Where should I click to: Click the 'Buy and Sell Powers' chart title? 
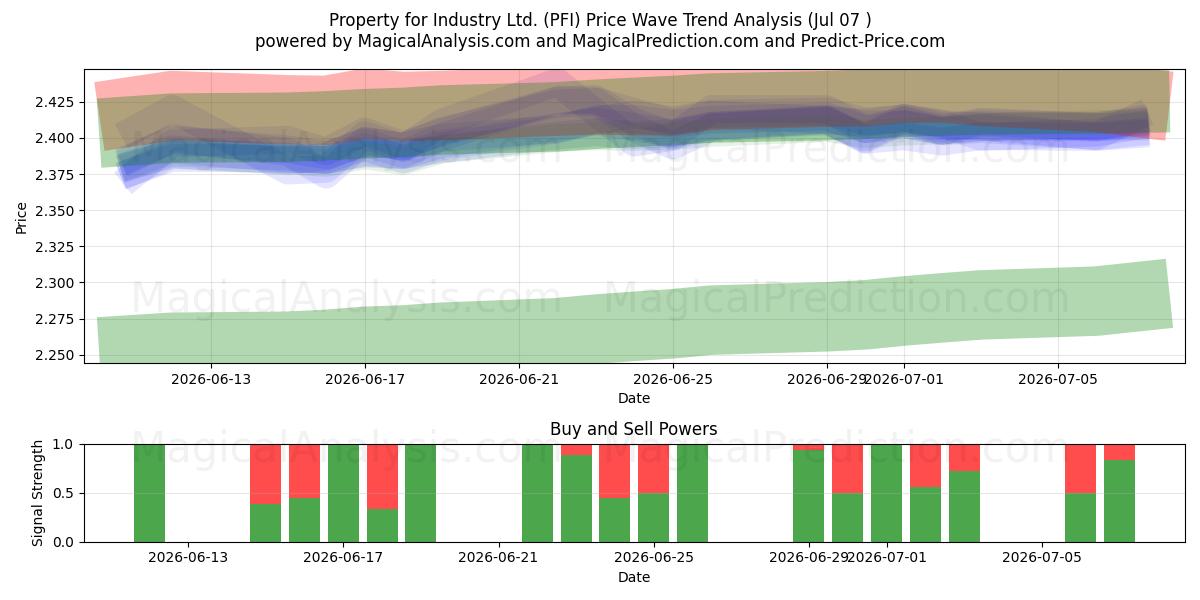coord(634,429)
